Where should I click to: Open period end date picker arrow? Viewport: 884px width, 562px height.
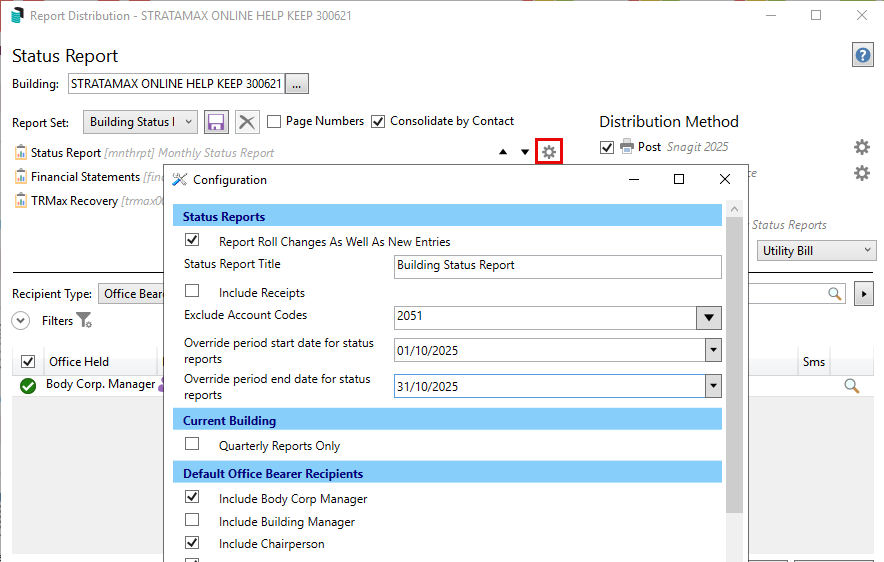(713, 386)
